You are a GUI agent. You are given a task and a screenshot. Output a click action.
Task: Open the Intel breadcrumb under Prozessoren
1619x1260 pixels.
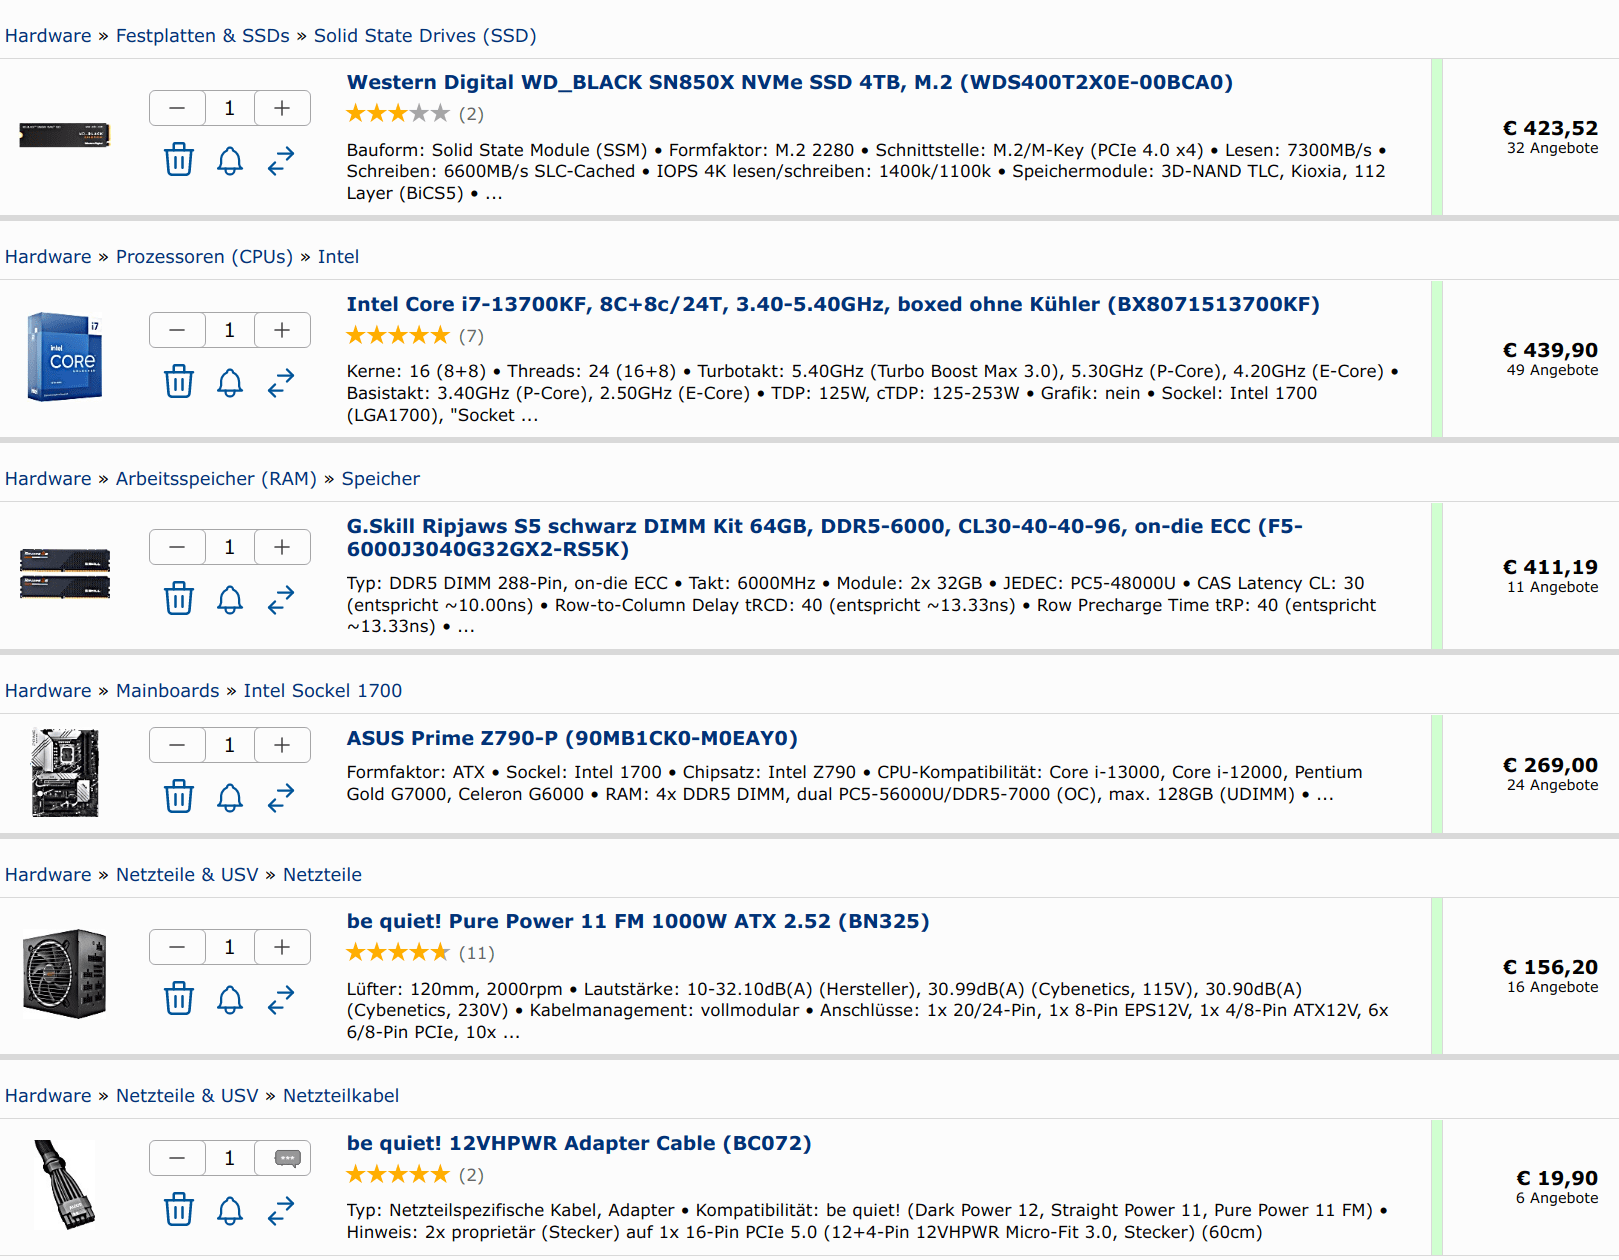tap(338, 257)
